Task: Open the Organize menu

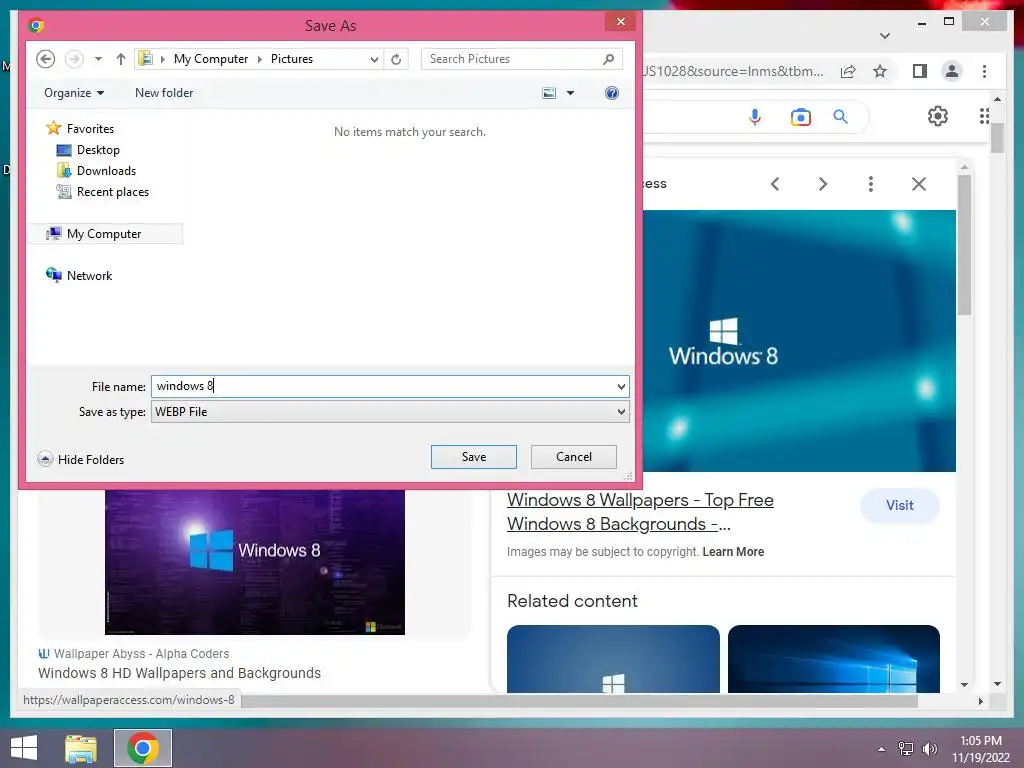Action: 74,93
